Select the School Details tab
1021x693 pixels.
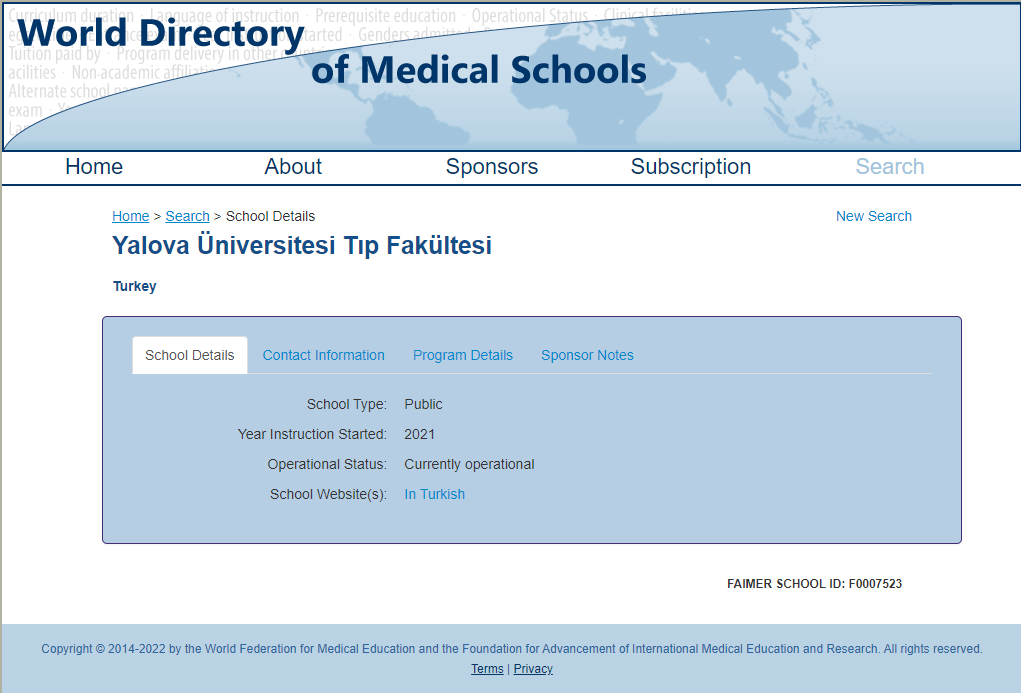(189, 355)
